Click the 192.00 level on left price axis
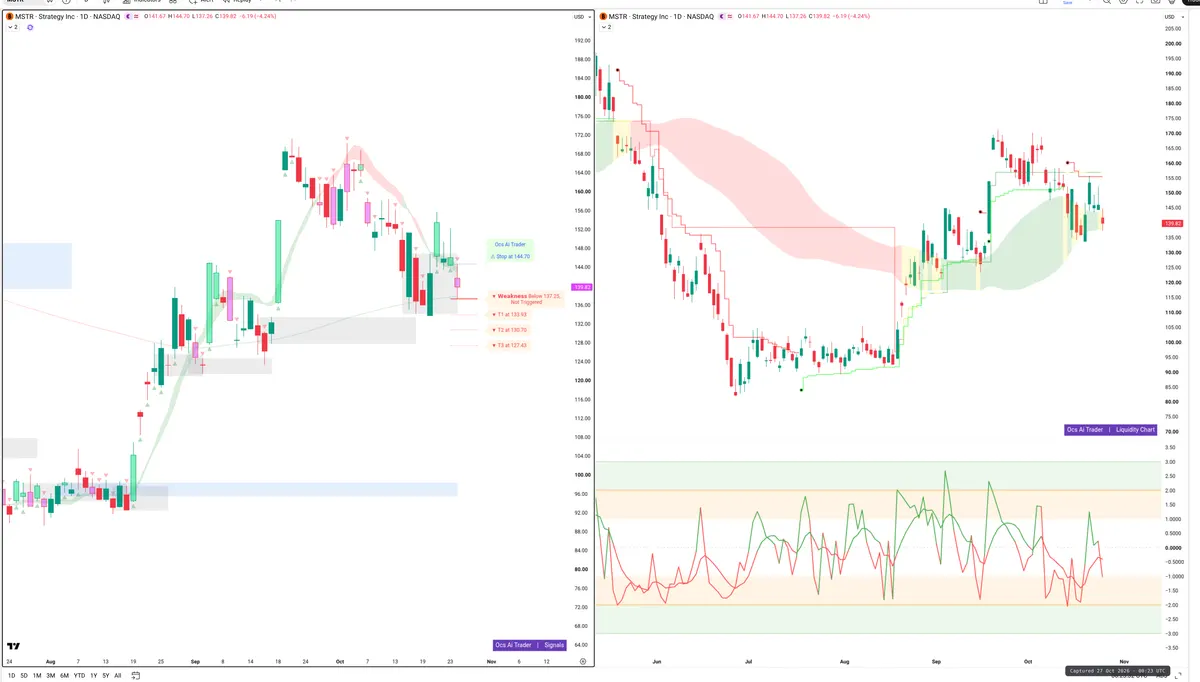The image size is (1200, 682). pos(581,40)
